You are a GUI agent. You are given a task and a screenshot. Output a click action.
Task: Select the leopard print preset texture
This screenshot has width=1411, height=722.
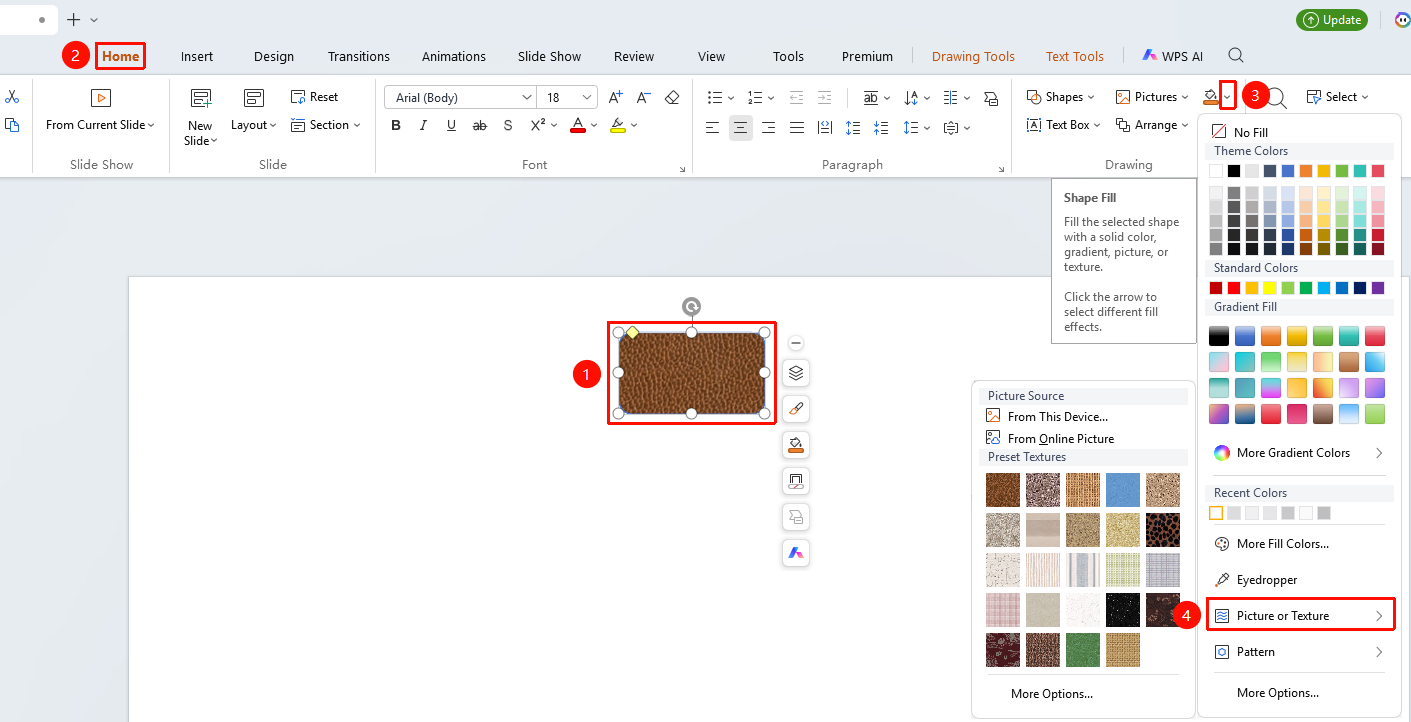click(x=1163, y=530)
